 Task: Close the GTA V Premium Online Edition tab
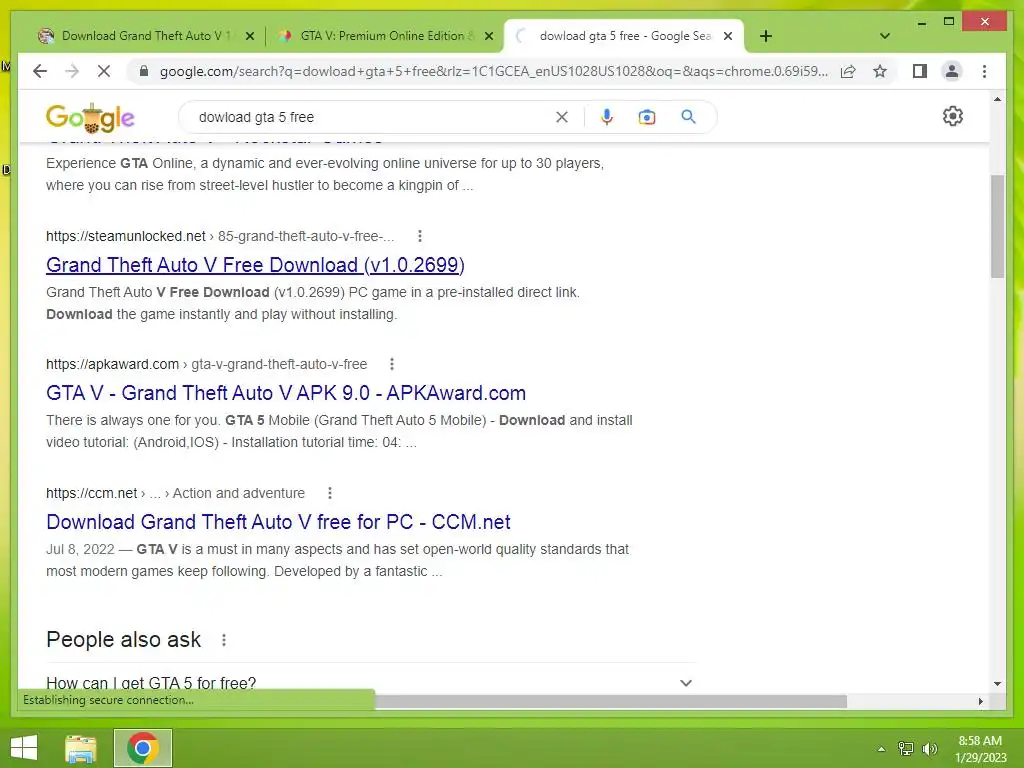(488, 36)
